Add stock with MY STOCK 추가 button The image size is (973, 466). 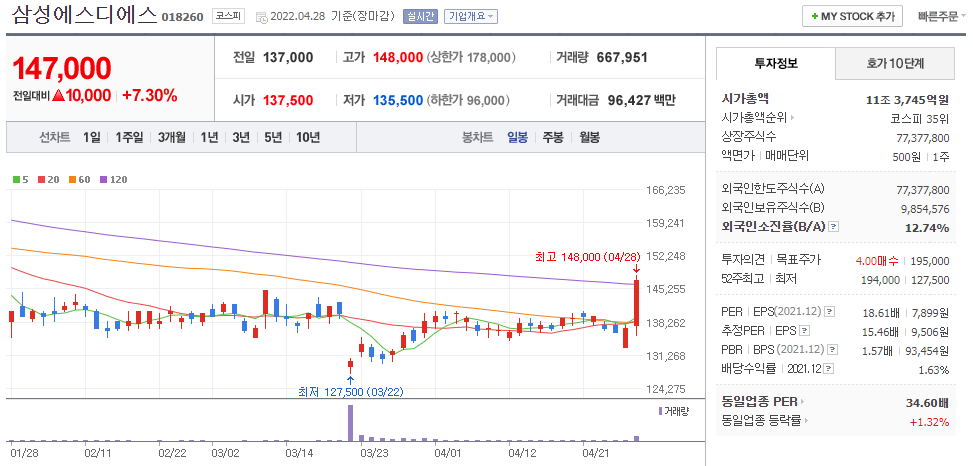point(852,17)
